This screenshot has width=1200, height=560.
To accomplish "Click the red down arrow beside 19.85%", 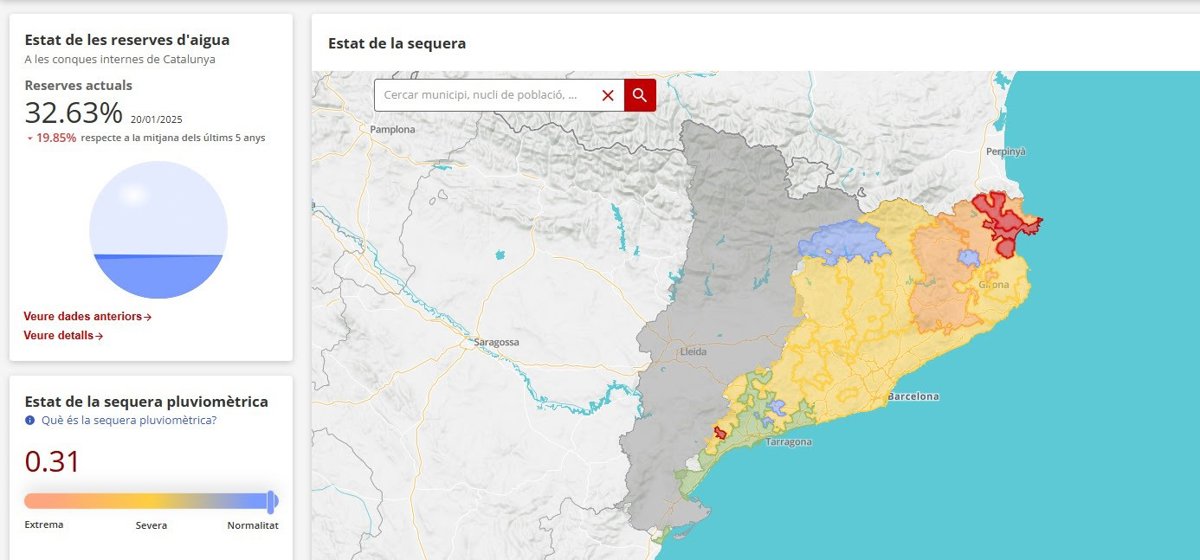I will [30, 138].
